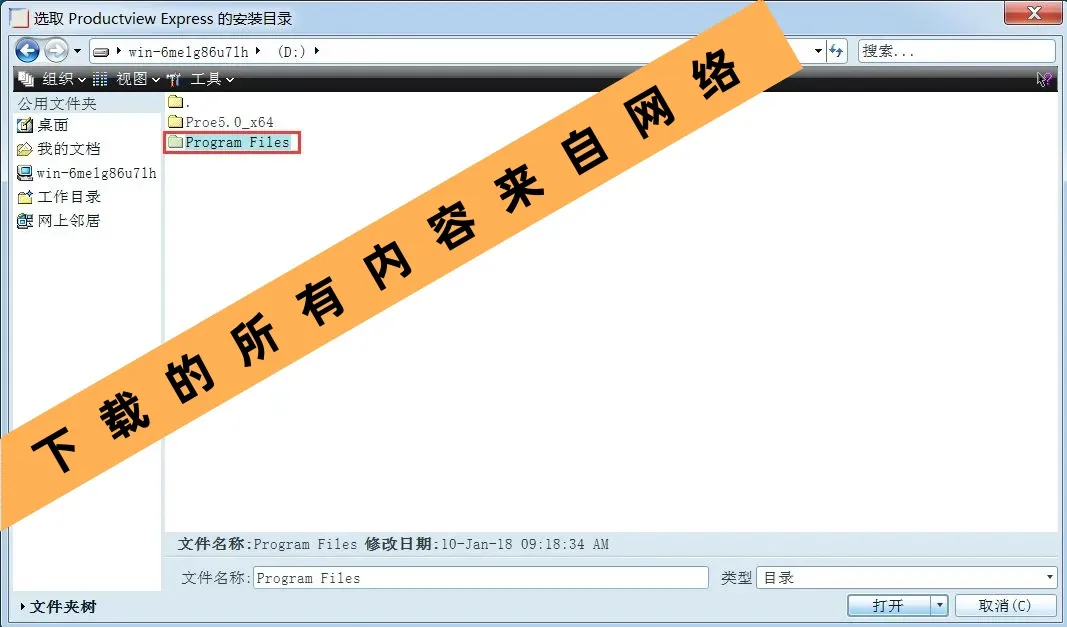Select win-6me1g86u71h in the address path
1067x628 pixels.
[x=188, y=52]
